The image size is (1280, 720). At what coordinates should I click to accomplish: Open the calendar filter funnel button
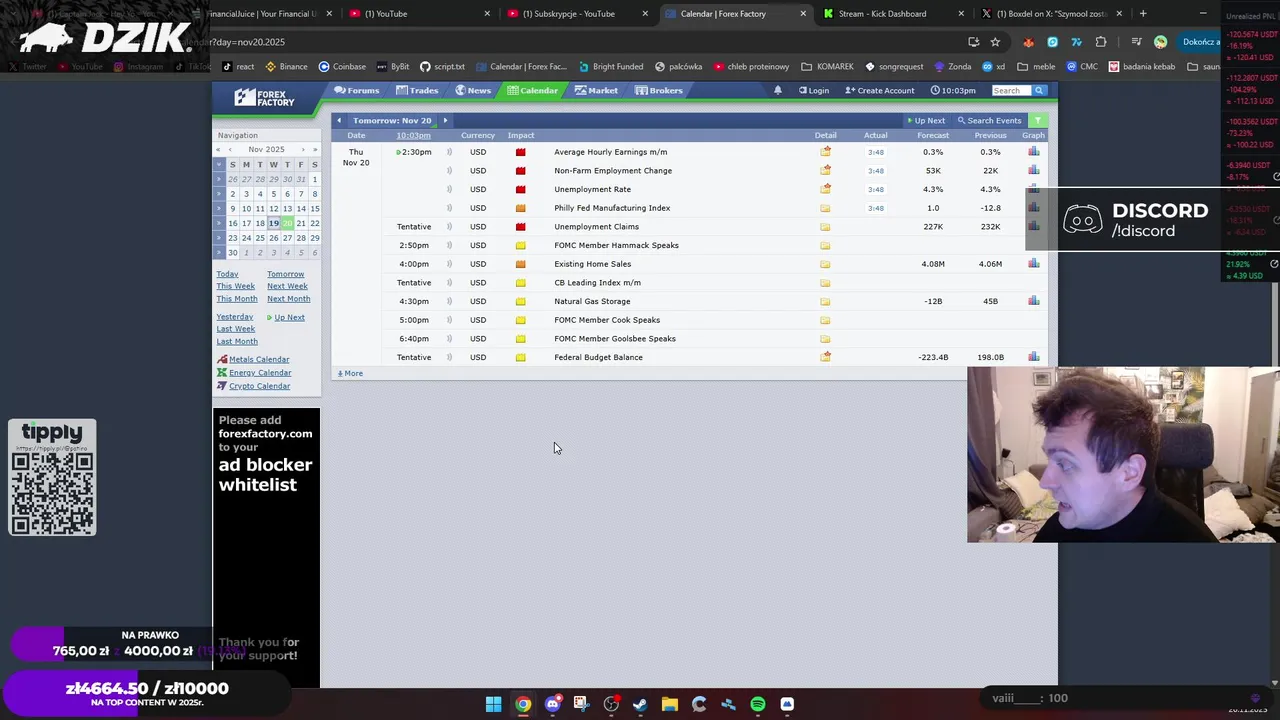(x=1037, y=121)
